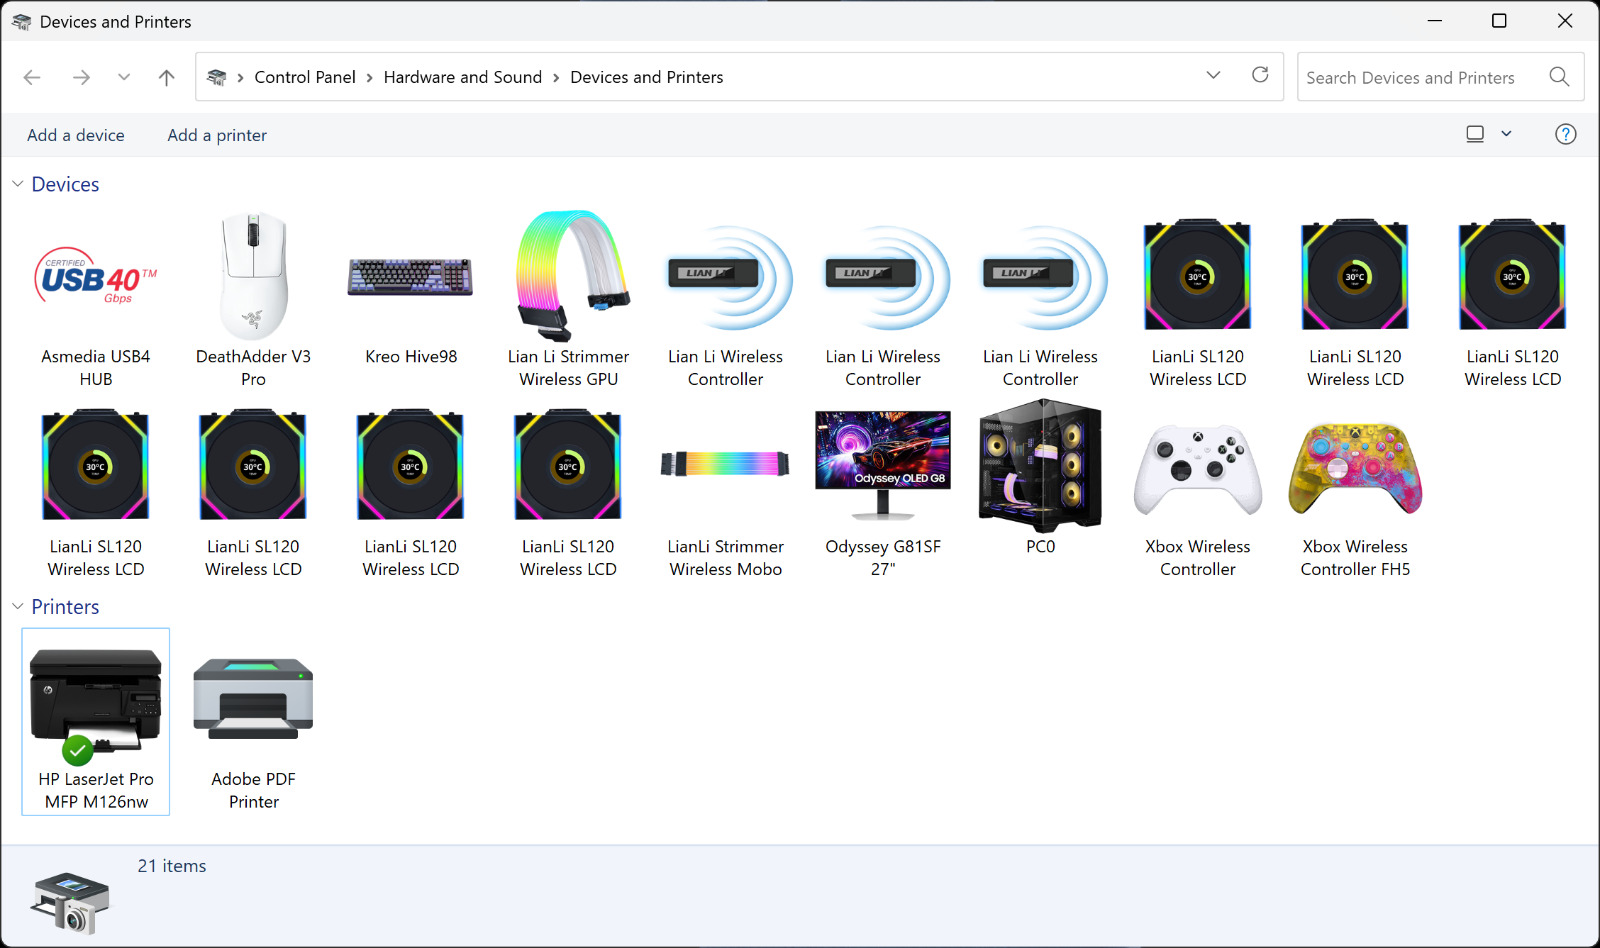Viewport: 1600px width, 948px height.
Task: Expand the chevron after Control Panel breadcrumb
Action: 370,77
